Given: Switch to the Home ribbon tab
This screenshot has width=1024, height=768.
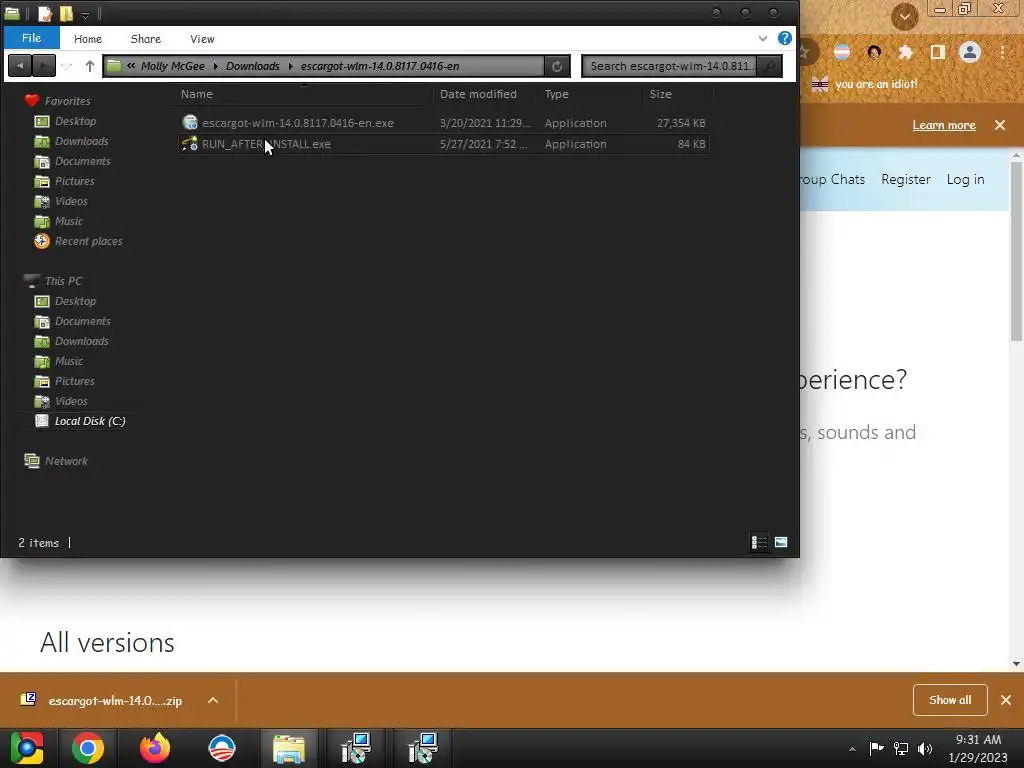Looking at the screenshot, I should coord(88,39).
